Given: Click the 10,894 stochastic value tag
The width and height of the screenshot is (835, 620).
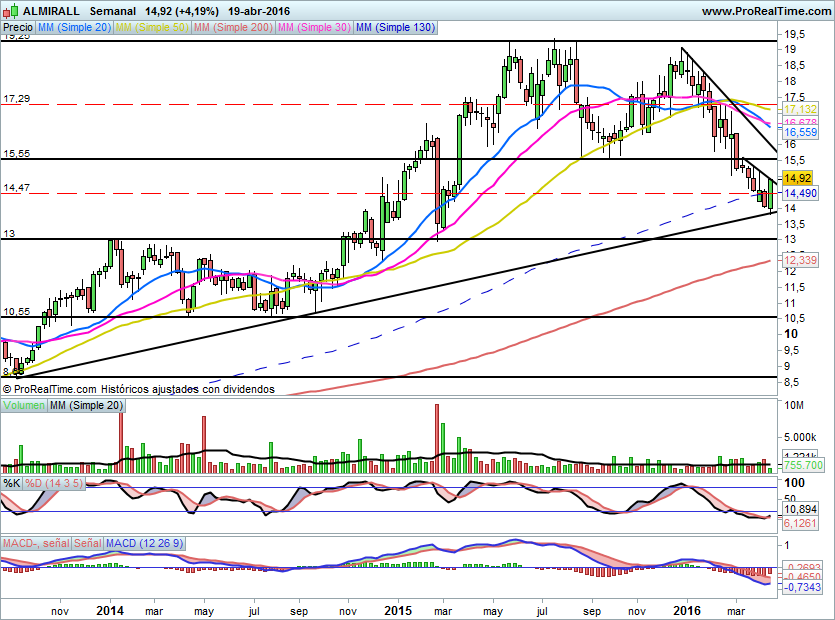Looking at the screenshot, I should [800, 509].
